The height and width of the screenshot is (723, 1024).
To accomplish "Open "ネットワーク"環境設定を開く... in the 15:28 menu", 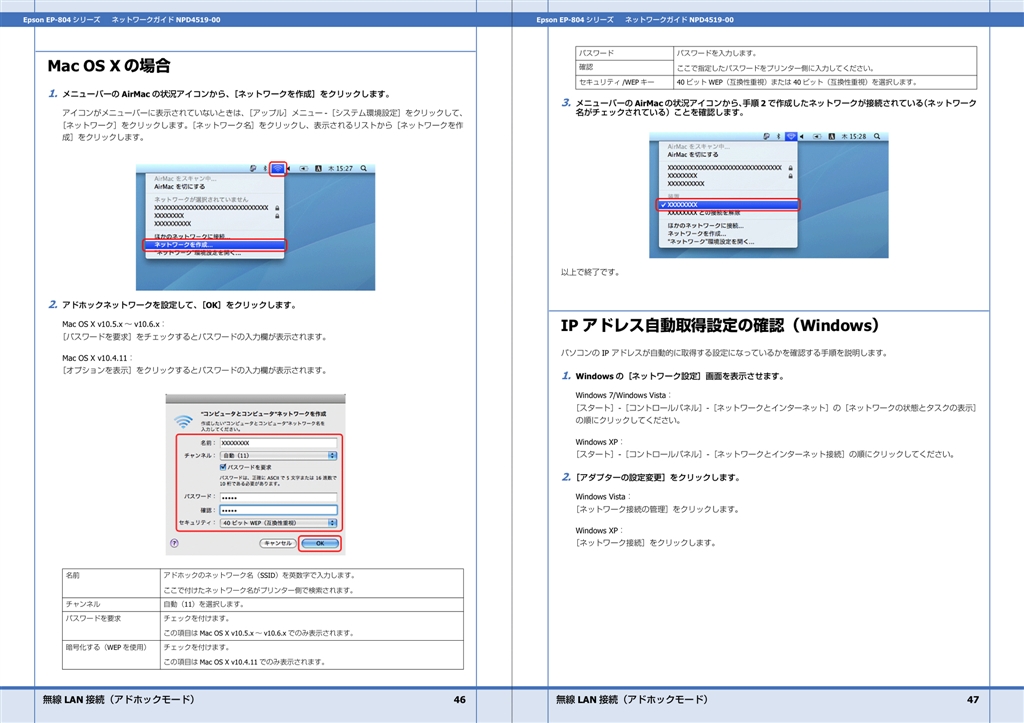I will [x=711, y=242].
